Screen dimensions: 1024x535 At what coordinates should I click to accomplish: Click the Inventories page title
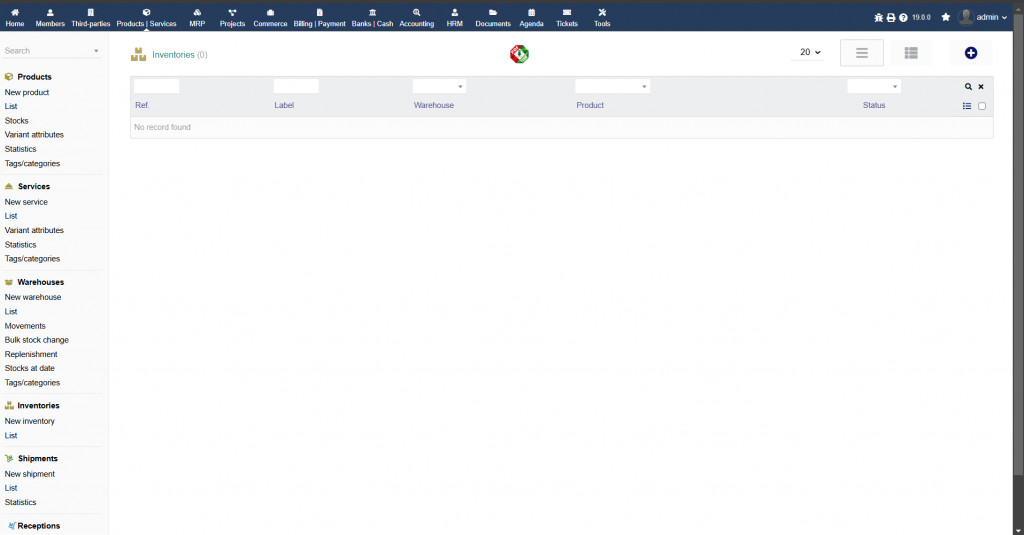173,55
